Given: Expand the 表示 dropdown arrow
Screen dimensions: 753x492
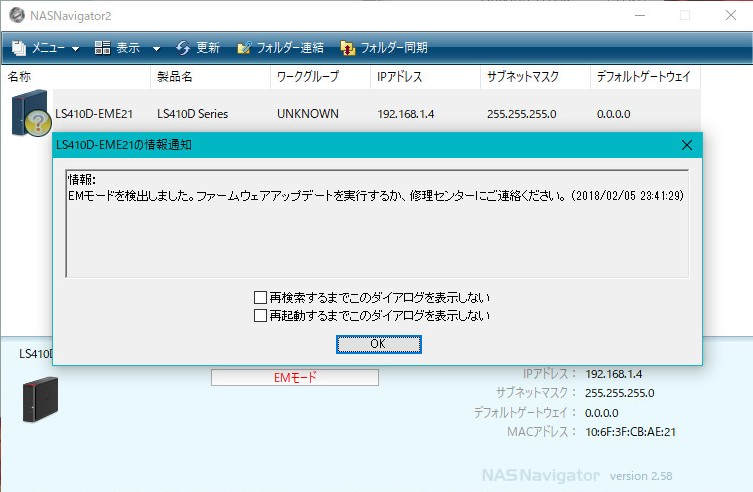Looking at the screenshot, I should click(x=156, y=48).
